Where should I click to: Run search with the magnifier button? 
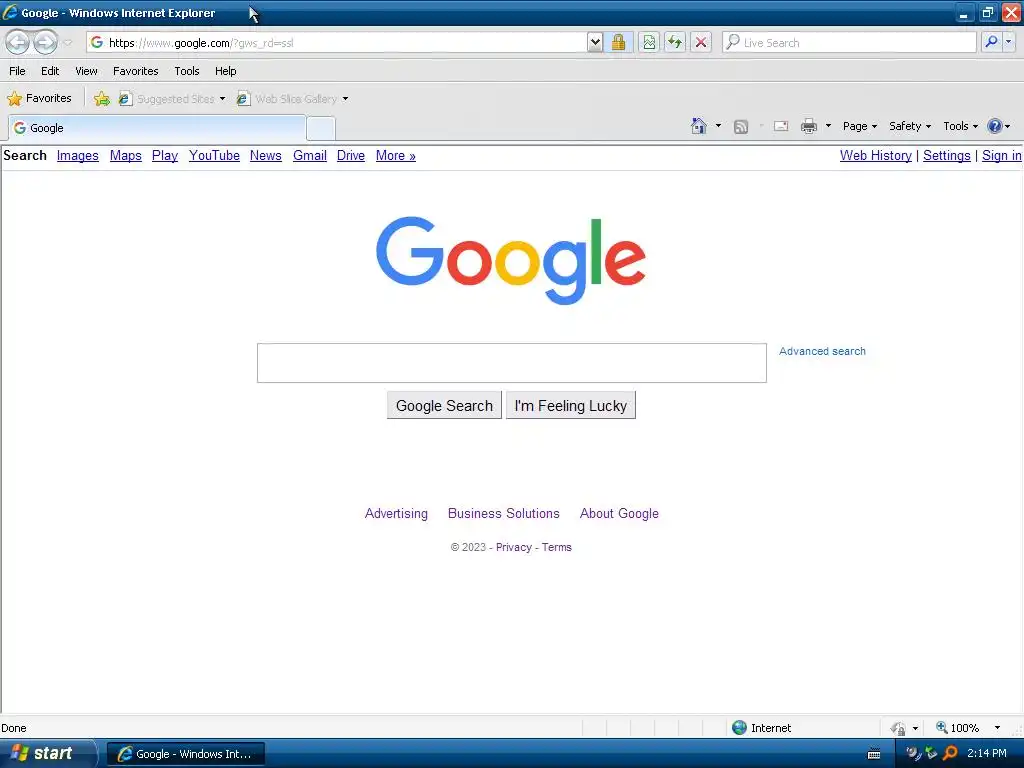click(x=991, y=42)
